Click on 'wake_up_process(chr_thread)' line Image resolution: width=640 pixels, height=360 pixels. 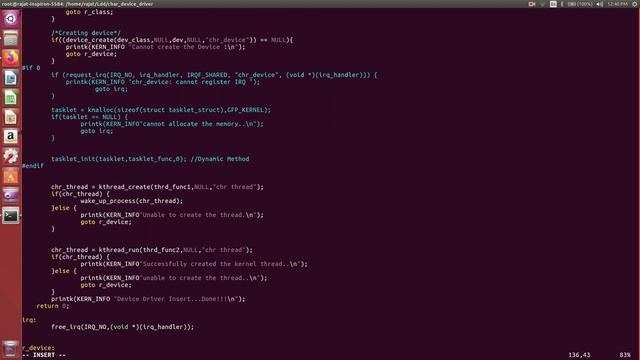click(131, 201)
